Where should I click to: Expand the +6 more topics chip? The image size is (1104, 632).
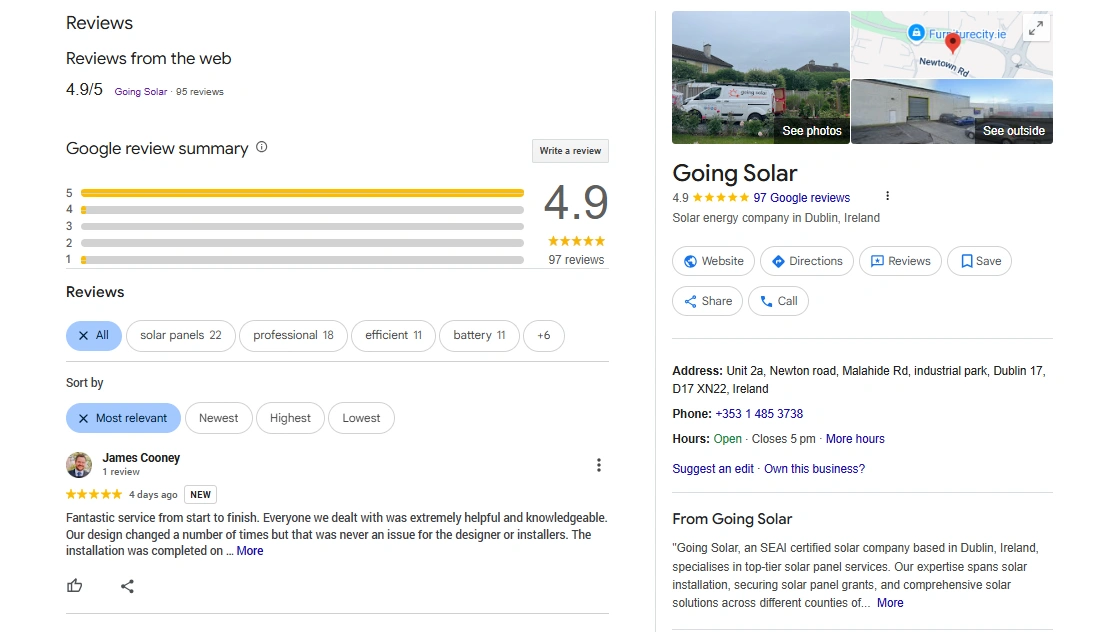[x=543, y=336]
